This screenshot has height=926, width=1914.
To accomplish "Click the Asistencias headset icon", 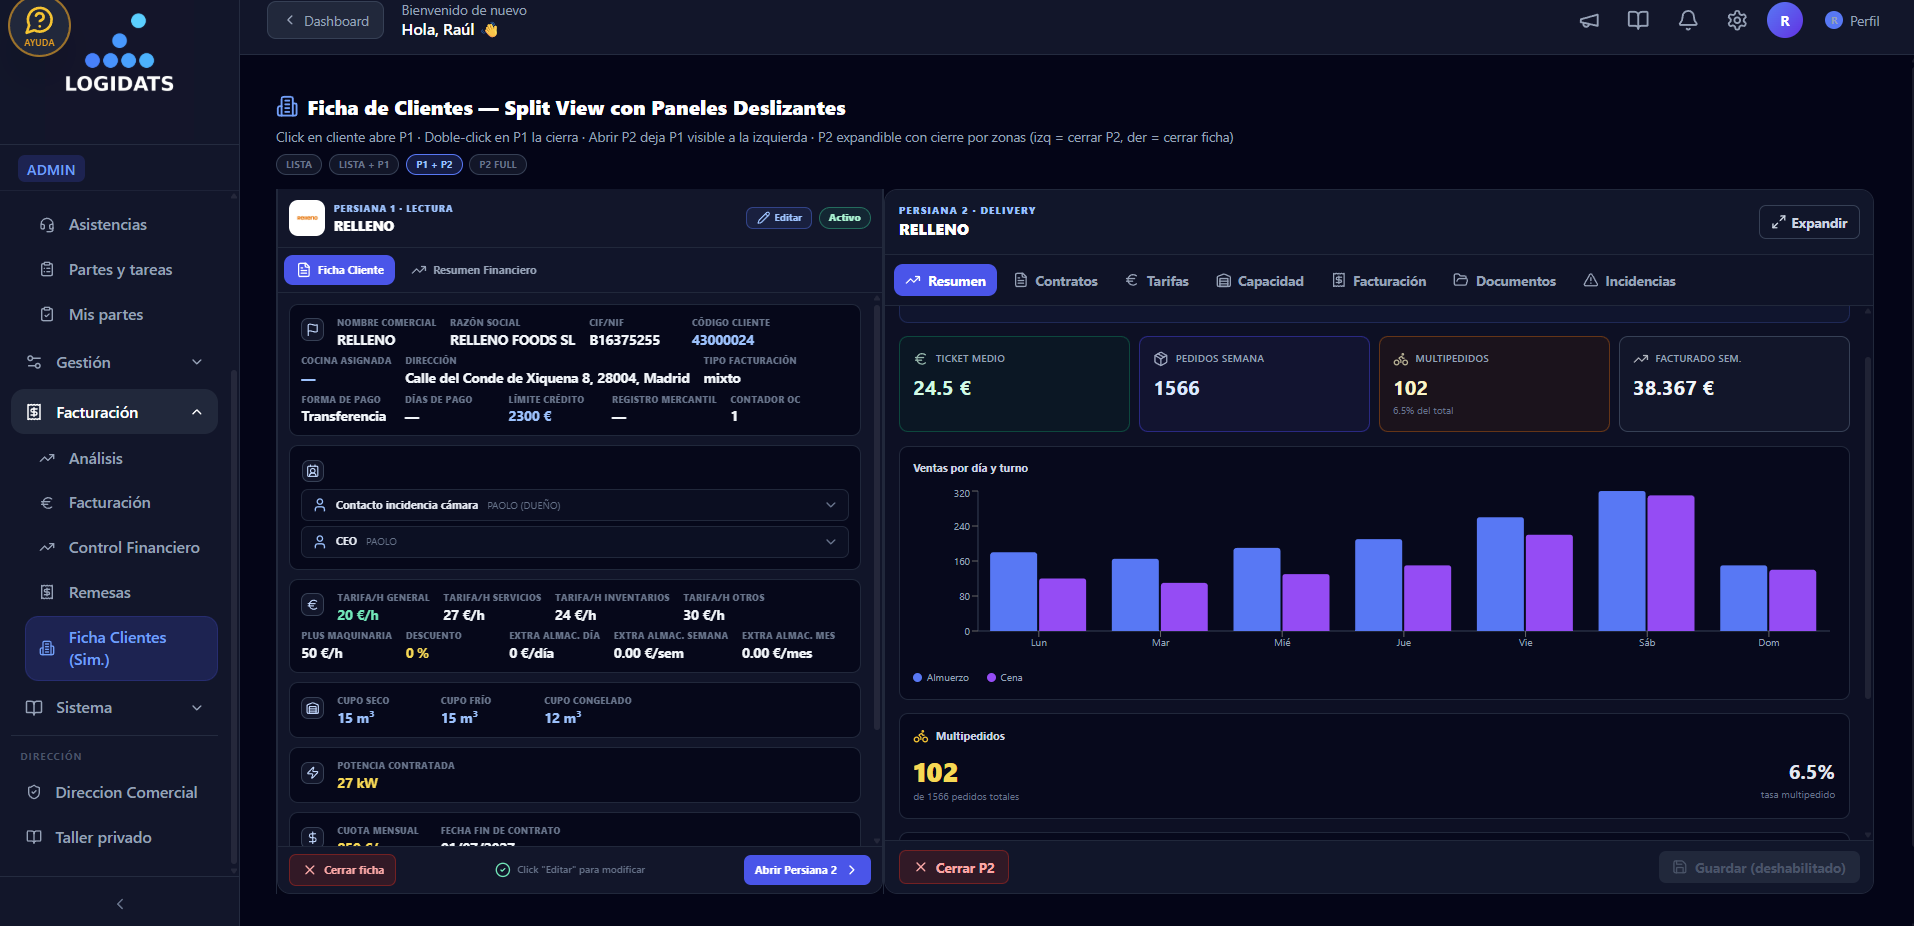I will tap(47, 225).
